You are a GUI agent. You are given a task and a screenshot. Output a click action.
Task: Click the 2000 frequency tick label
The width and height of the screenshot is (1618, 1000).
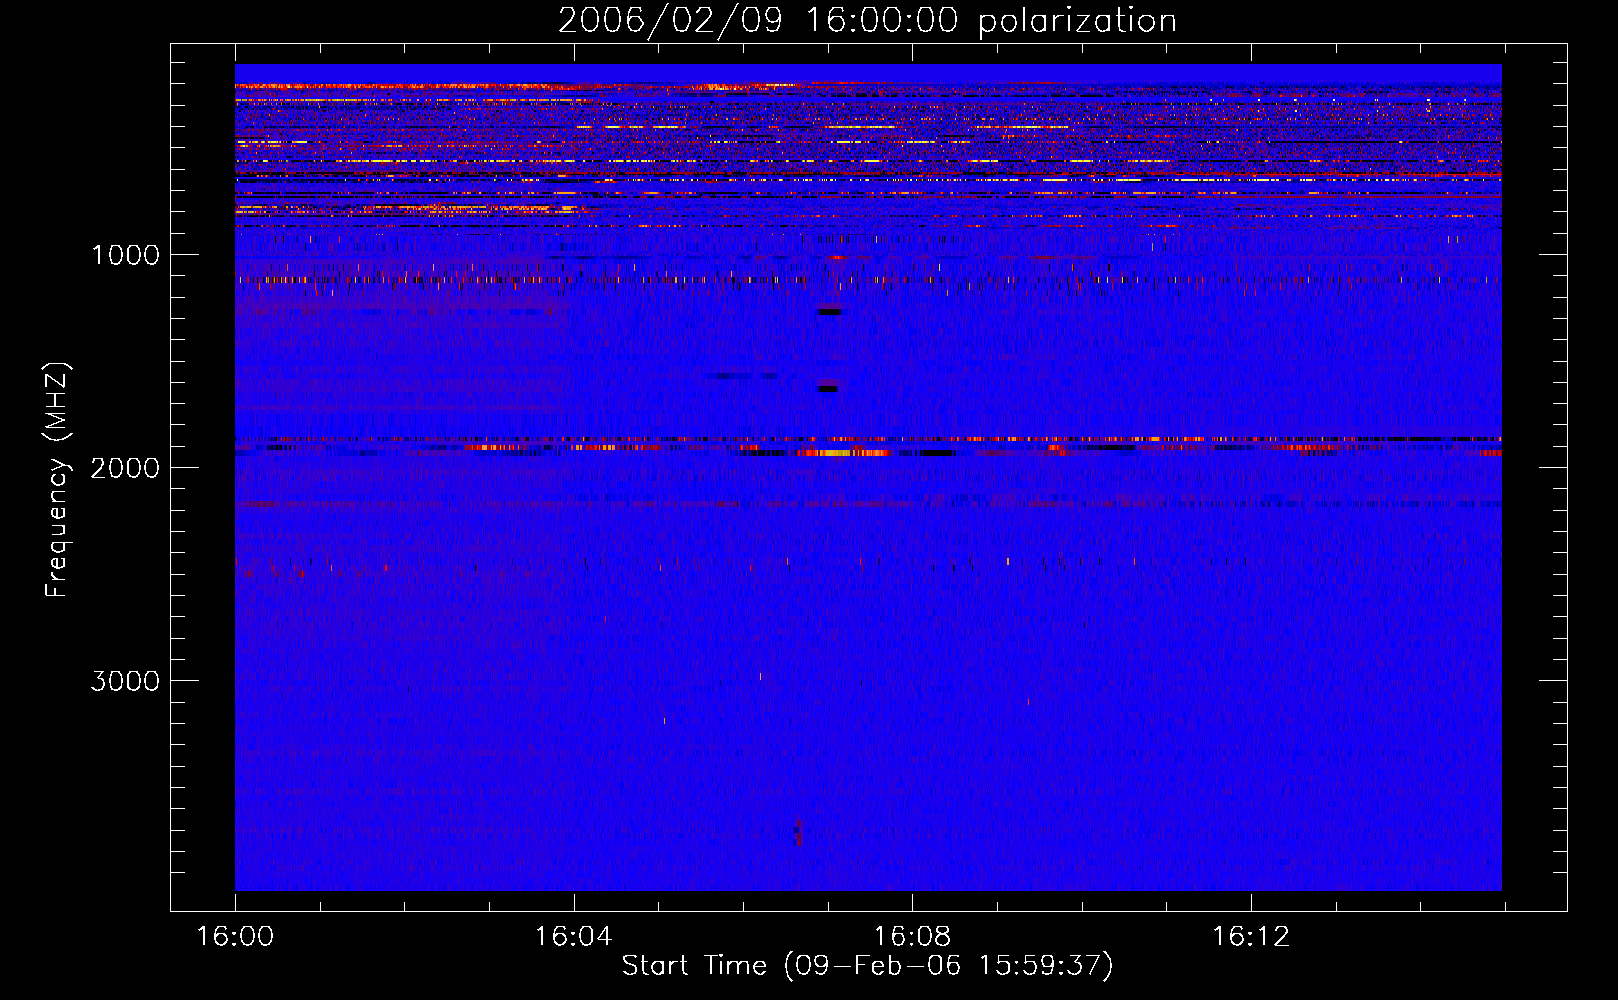(125, 468)
